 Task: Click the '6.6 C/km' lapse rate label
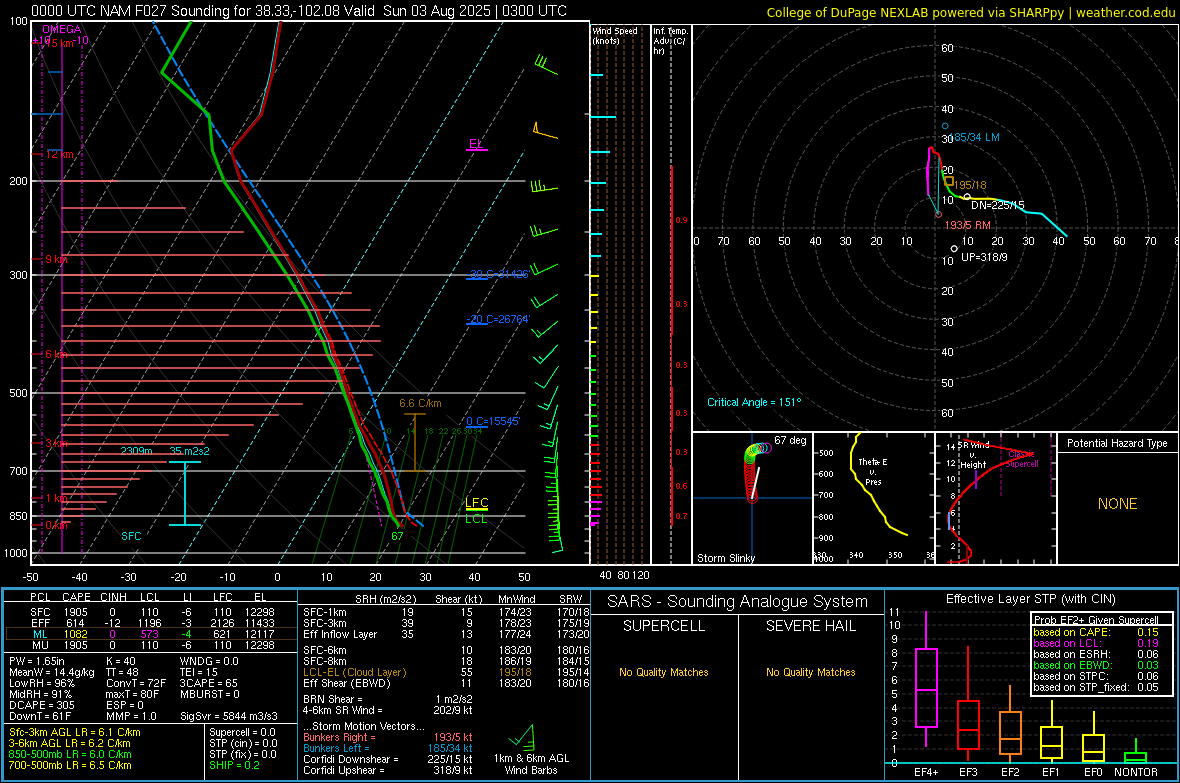[x=420, y=404]
